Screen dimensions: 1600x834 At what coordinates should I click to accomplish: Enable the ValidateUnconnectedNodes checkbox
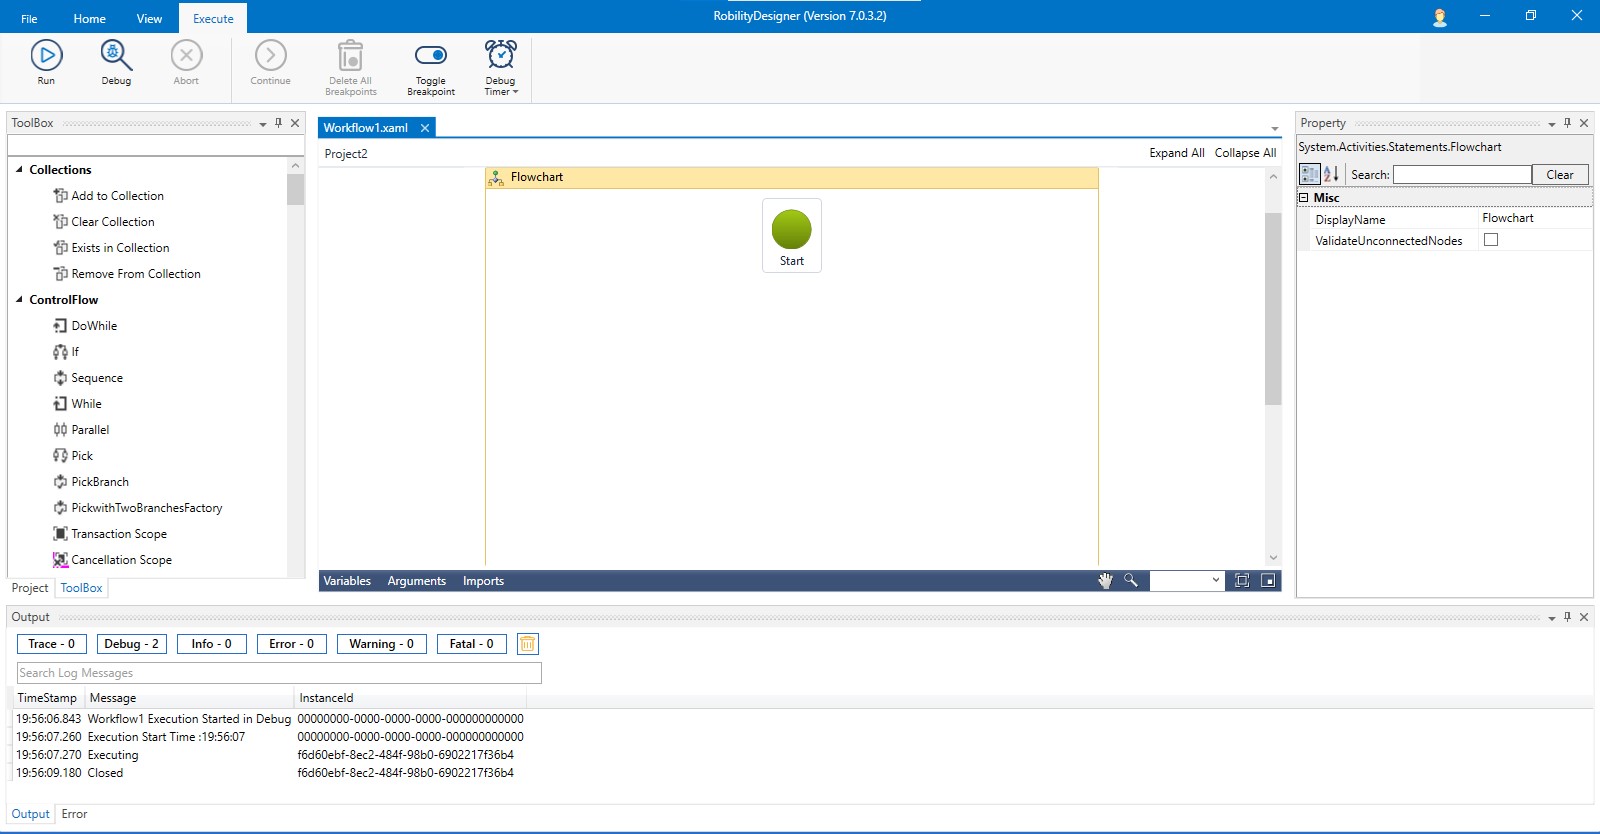pos(1491,240)
